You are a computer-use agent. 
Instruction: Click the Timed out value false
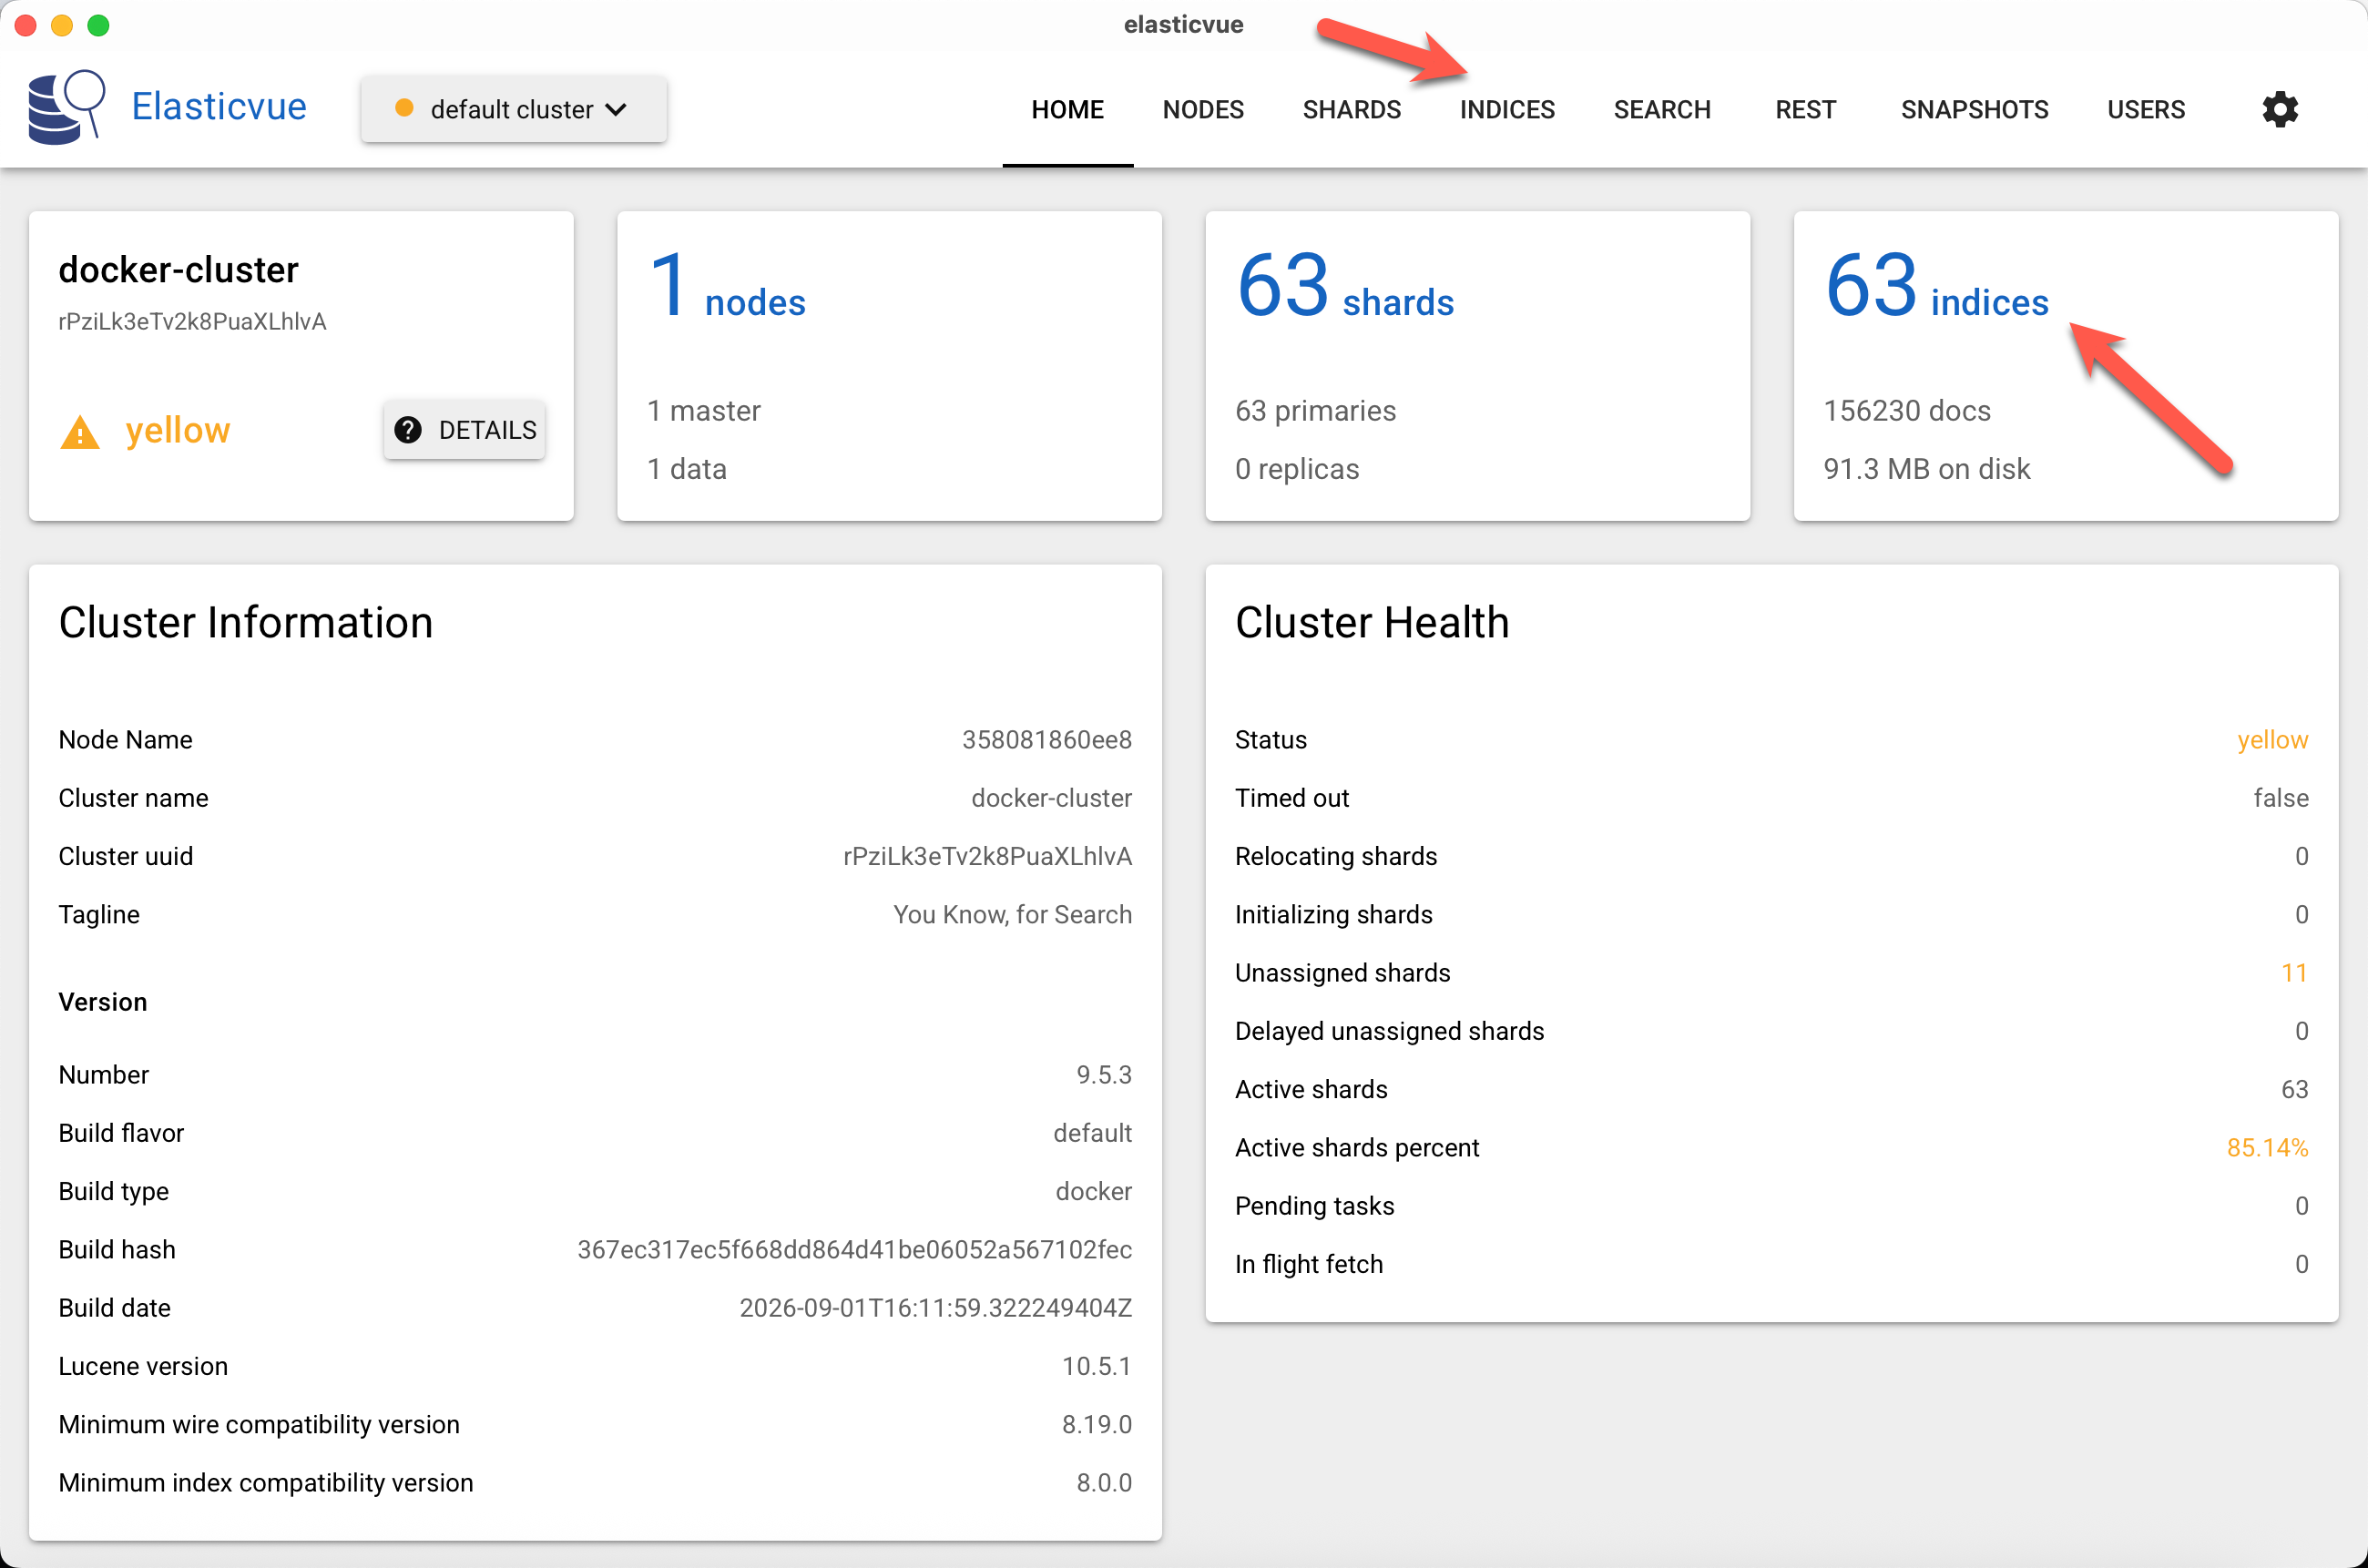pyautogui.click(x=2281, y=798)
